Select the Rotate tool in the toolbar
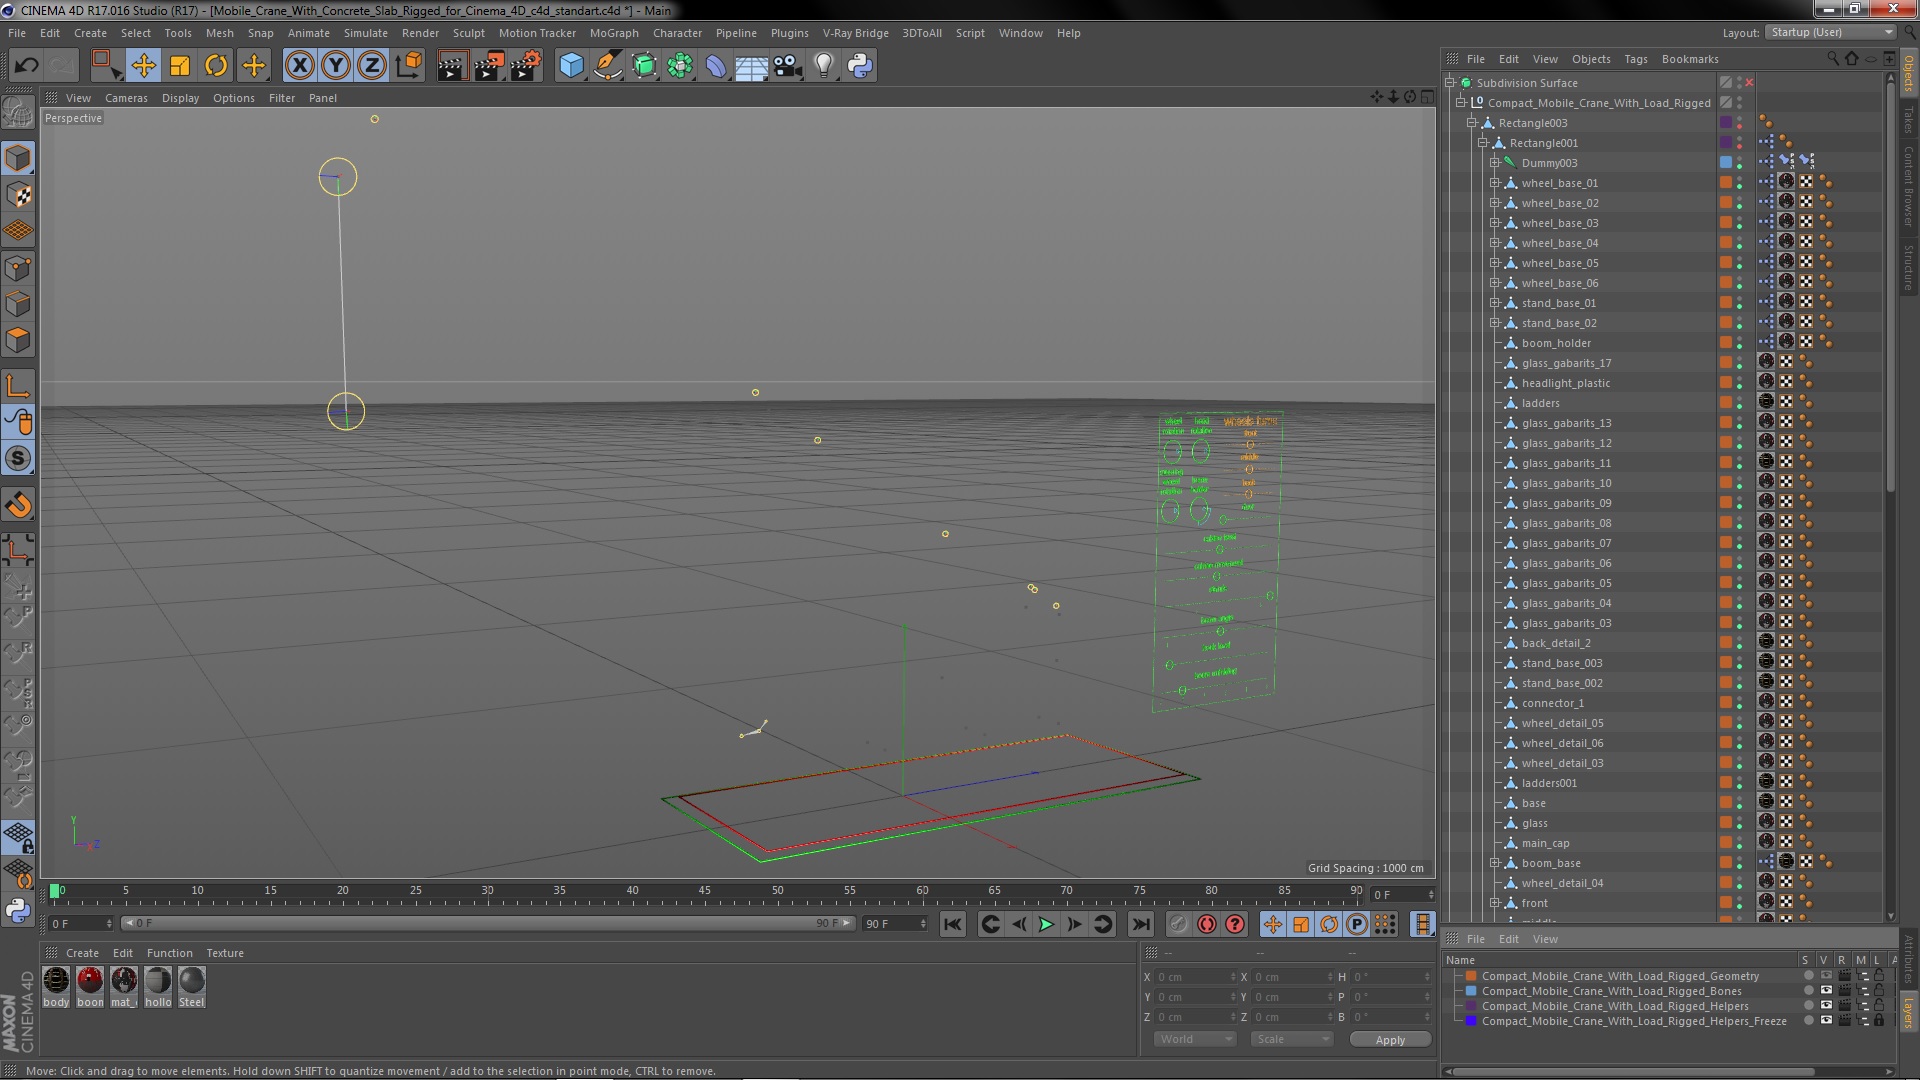The height and width of the screenshot is (1080, 1920). (216, 66)
